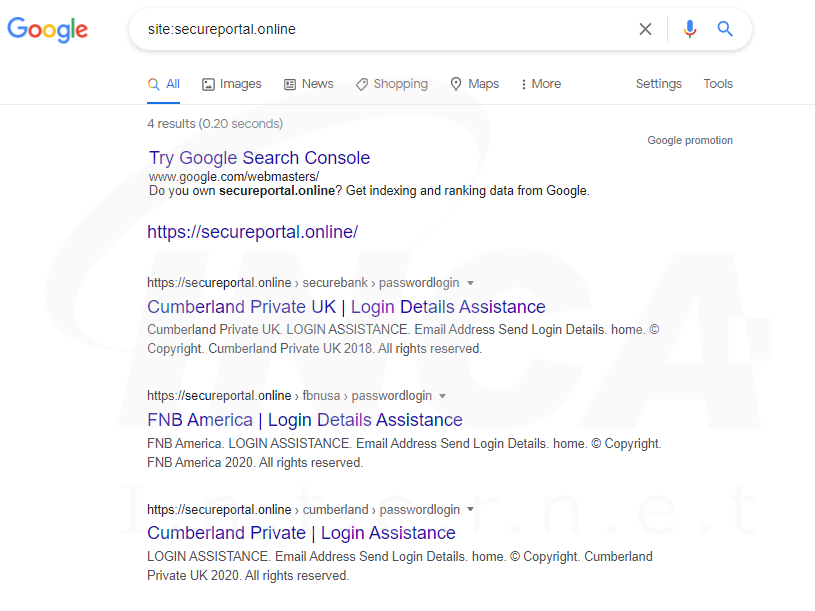Open Cumberland Private UK Login Details Assistance
The width and height of the screenshot is (815, 611).
pos(346,307)
